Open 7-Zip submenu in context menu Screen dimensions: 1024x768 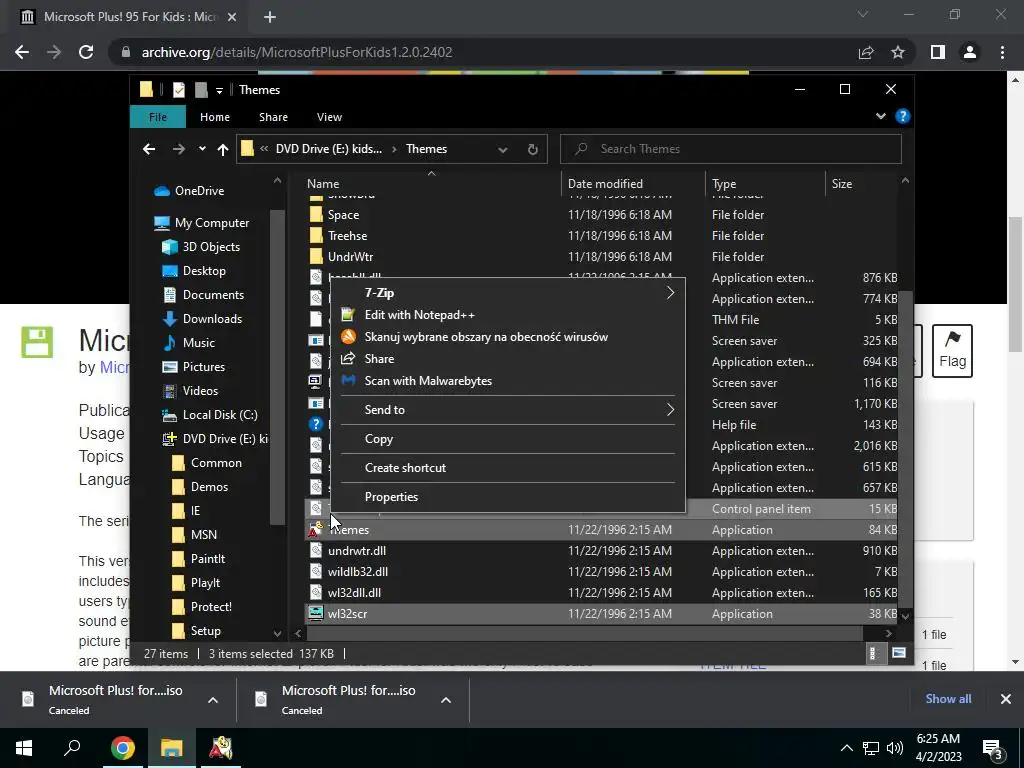[508, 293]
